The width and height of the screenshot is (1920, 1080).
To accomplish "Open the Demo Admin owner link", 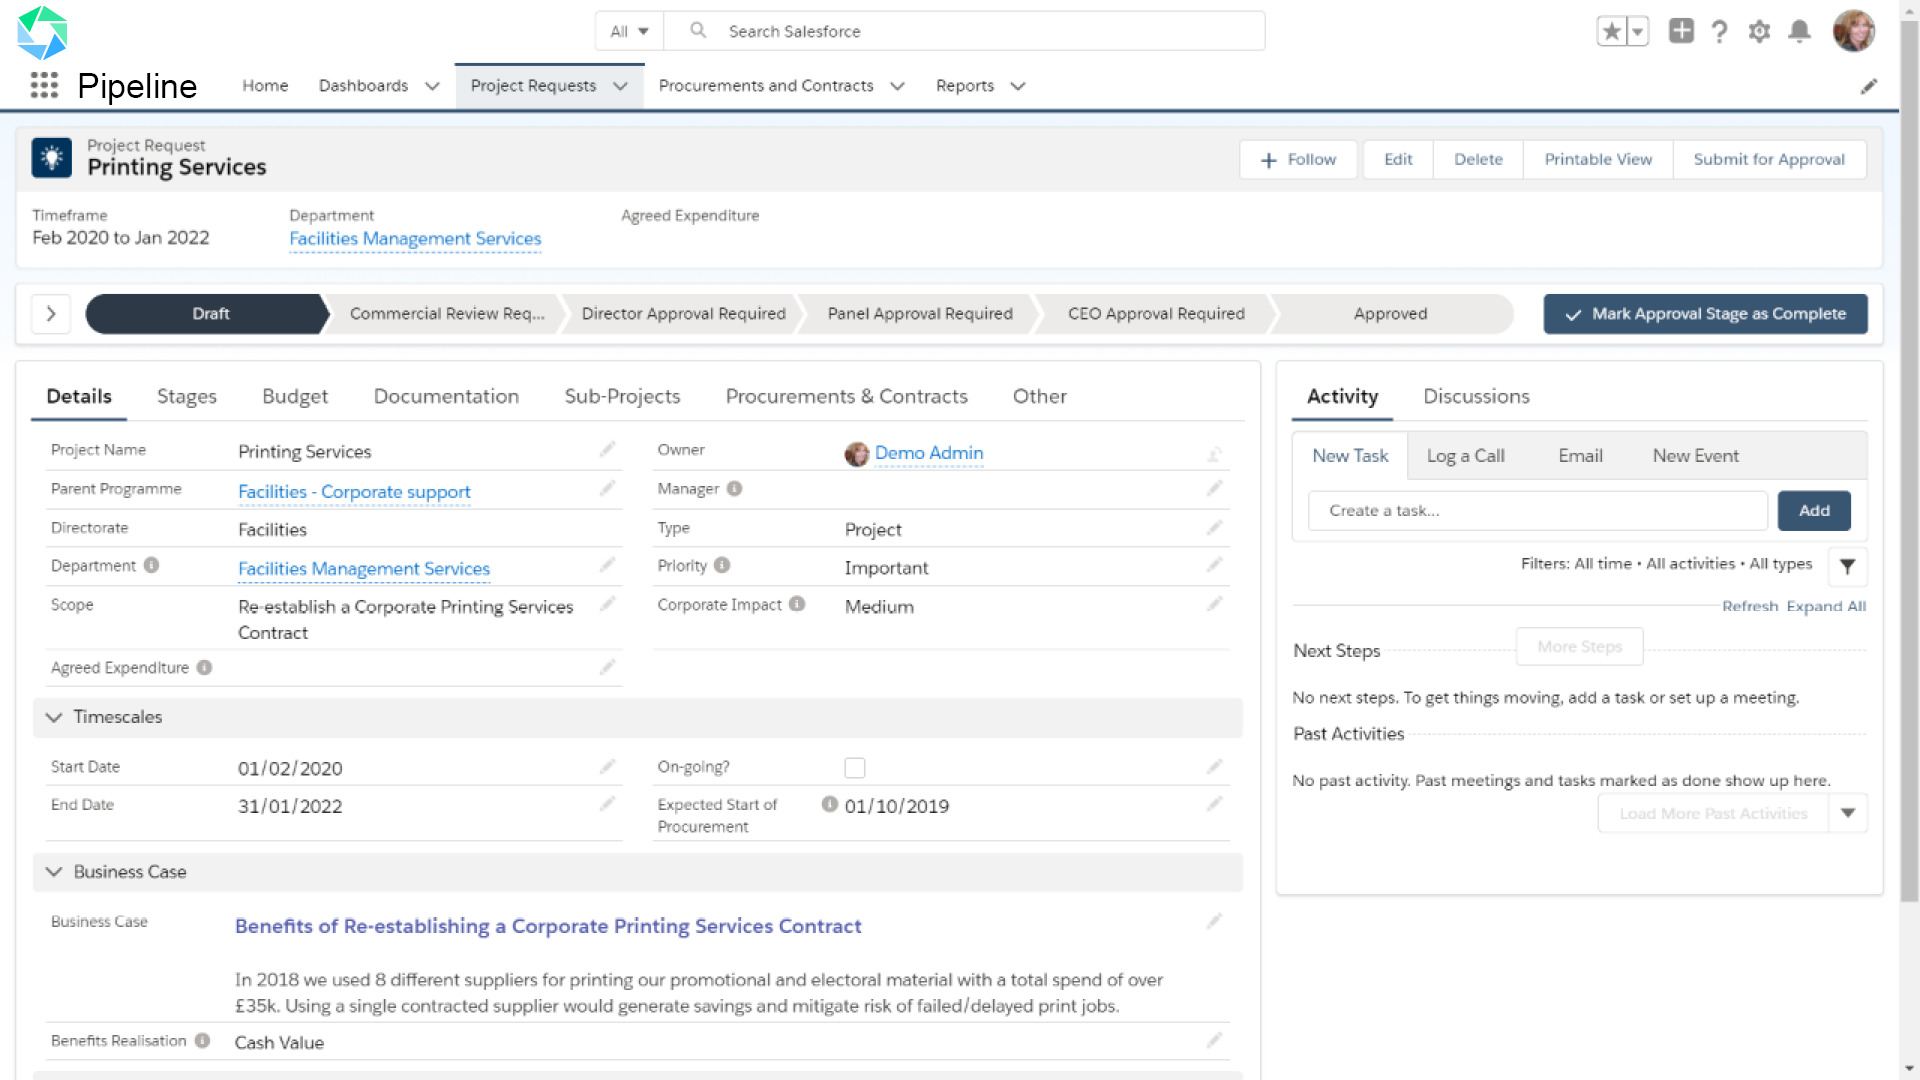I will pyautogui.click(x=929, y=453).
